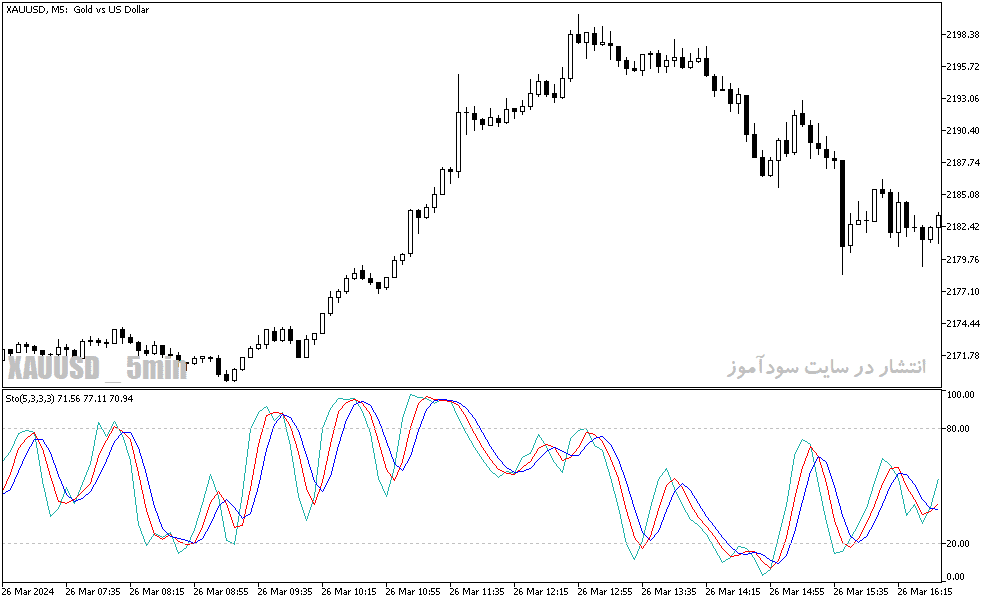The image size is (994, 603).
Task: Click the 2185.08 price axis label
Action: coord(962,195)
